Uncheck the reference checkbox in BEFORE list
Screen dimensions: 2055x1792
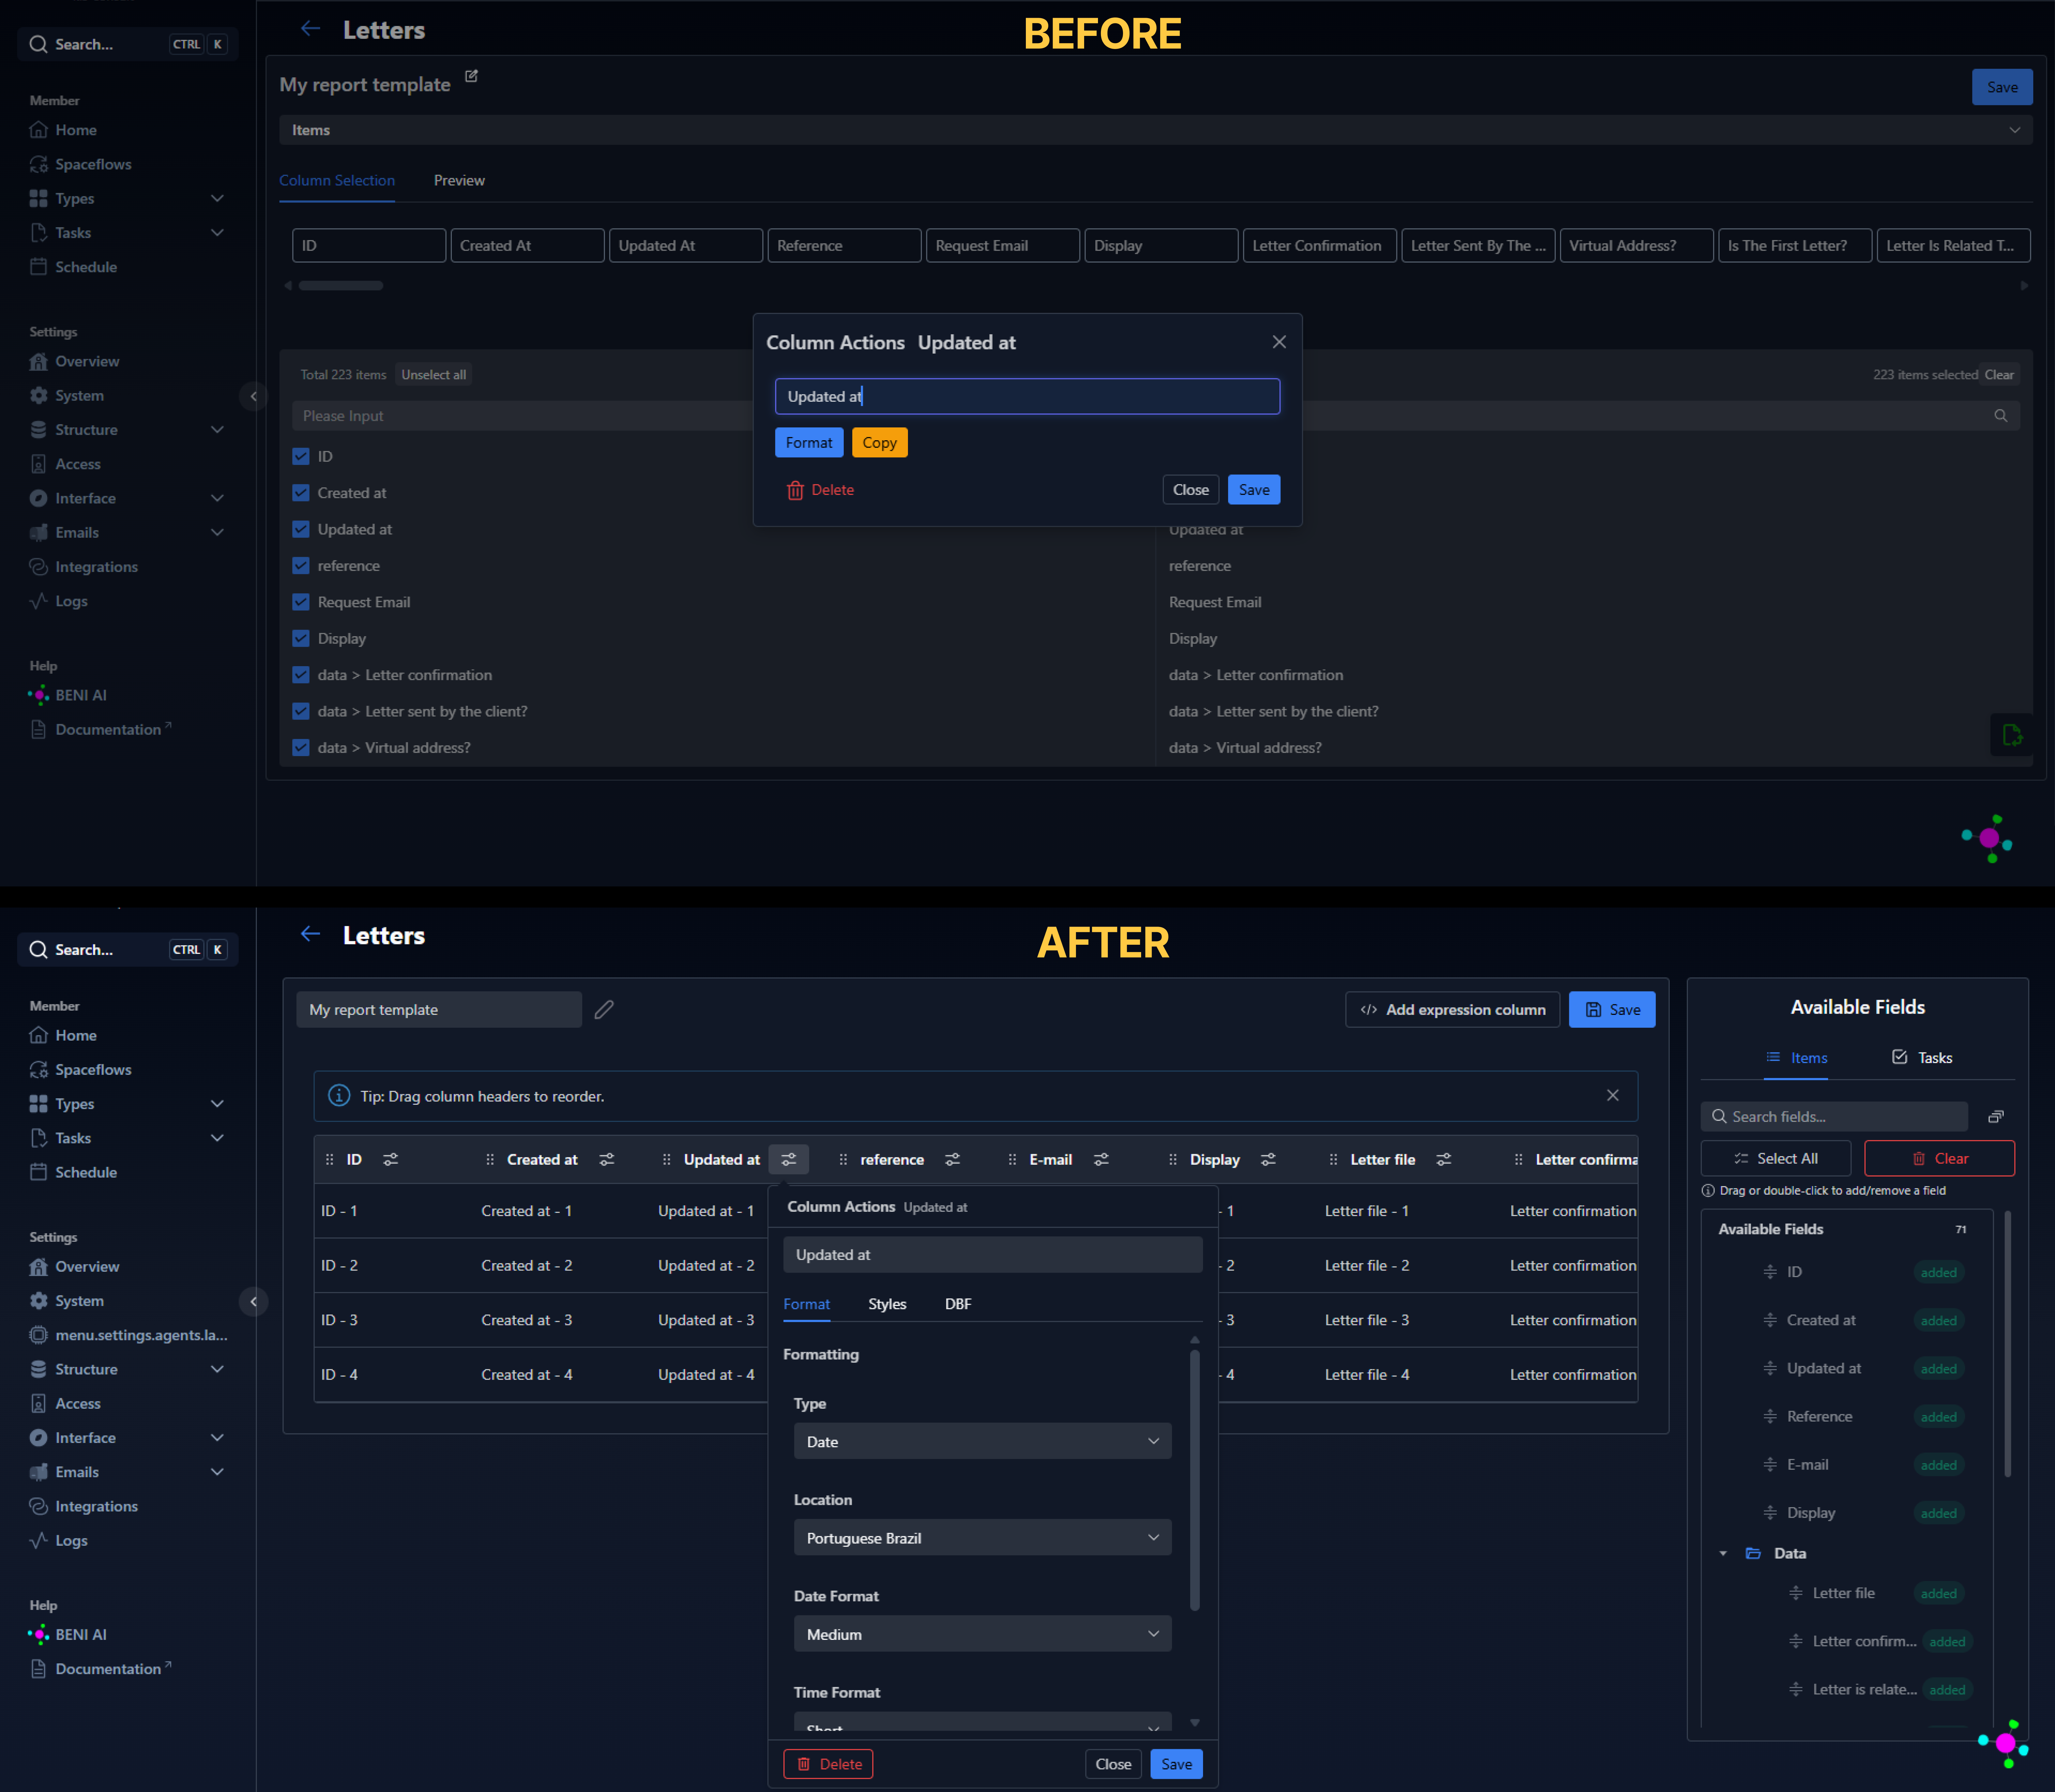301,566
